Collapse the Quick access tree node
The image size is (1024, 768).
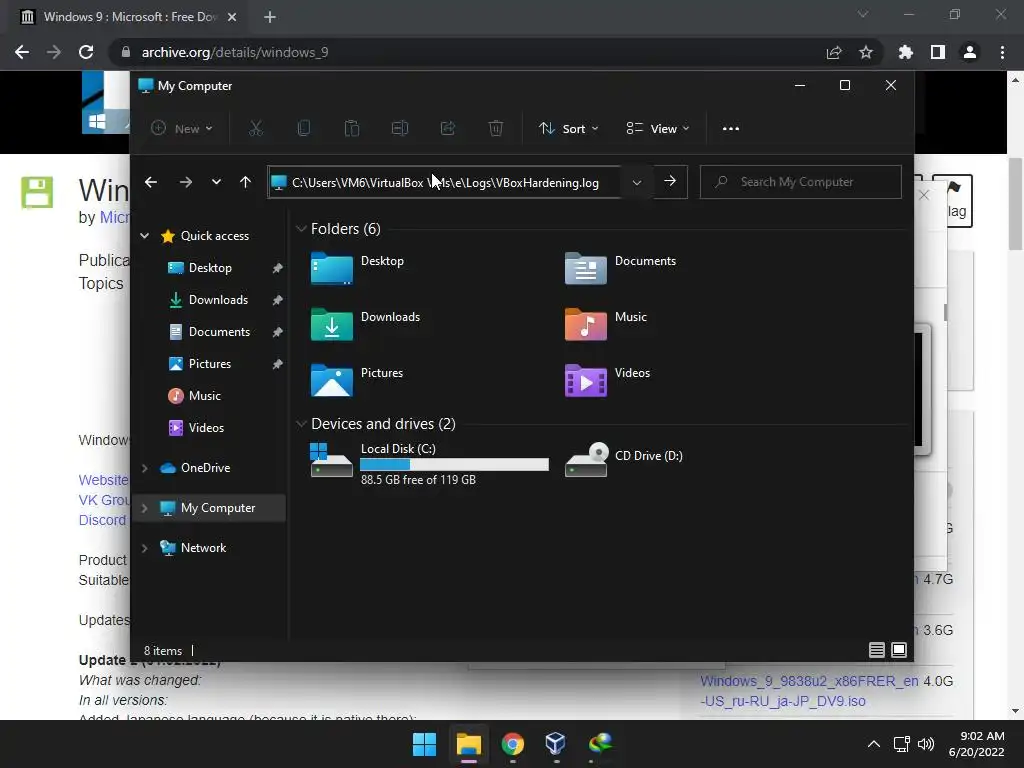145,236
